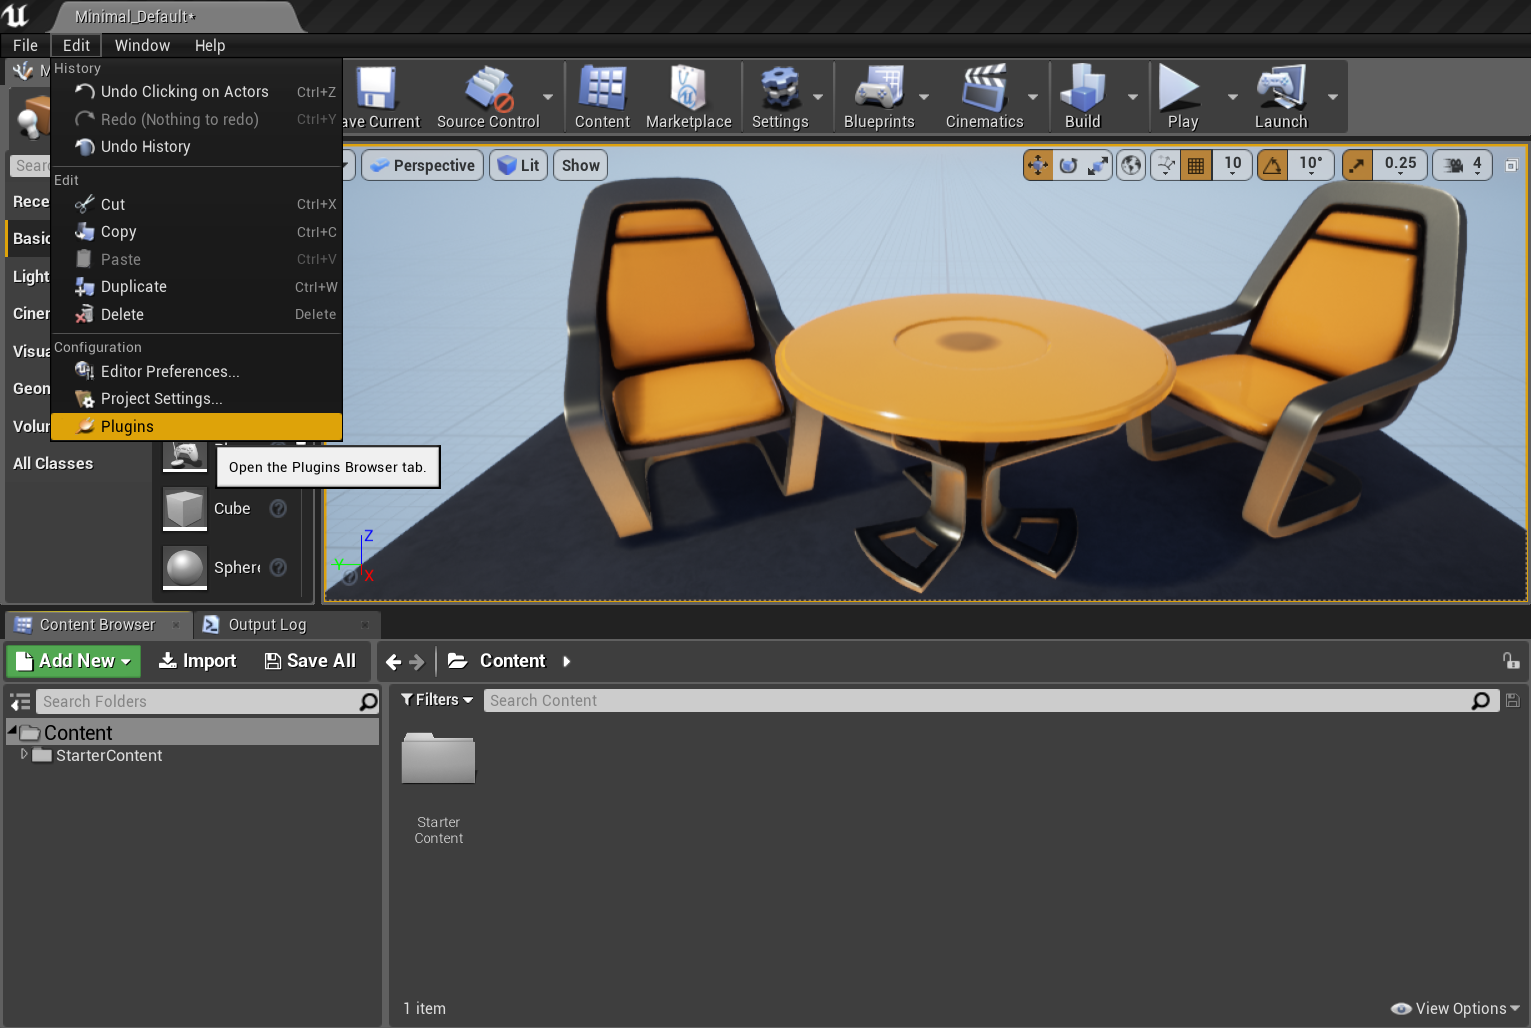Open View Options menu
Screen dimensions: 1531x1028
1455,1008
